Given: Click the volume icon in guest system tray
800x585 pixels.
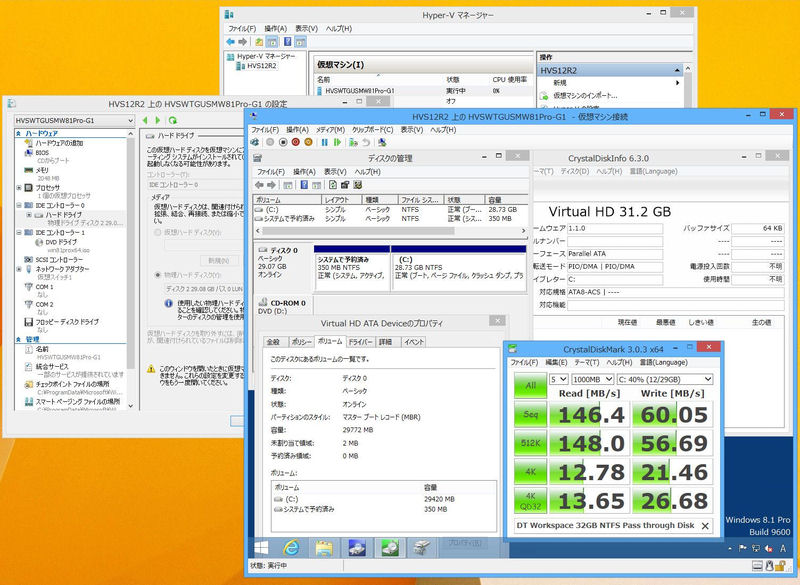Looking at the screenshot, I should [769, 549].
